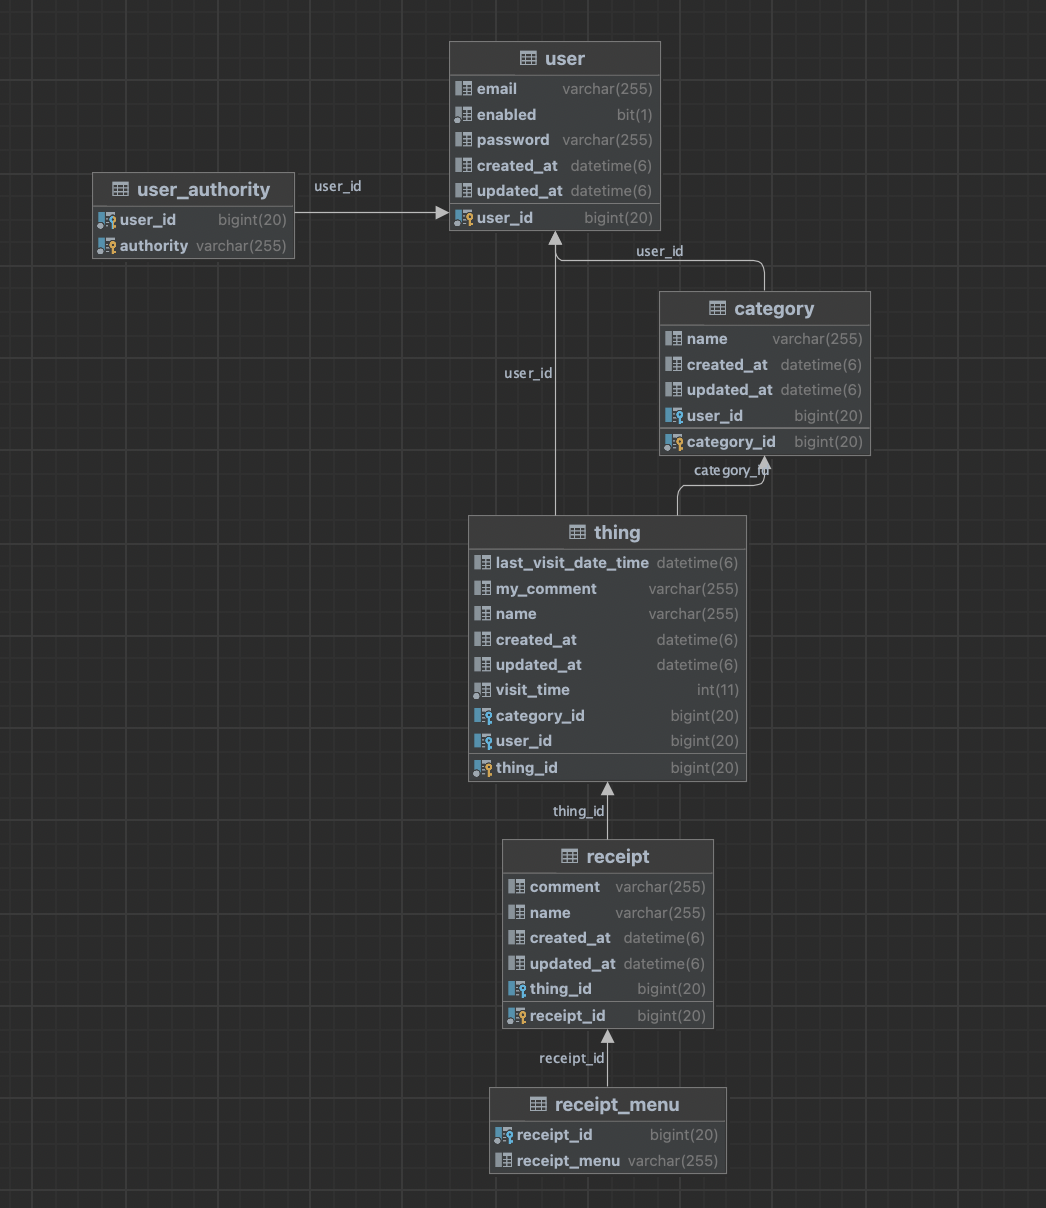Click the column icon beside email field
This screenshot has width=1046, height=1208.
point(464,89)
